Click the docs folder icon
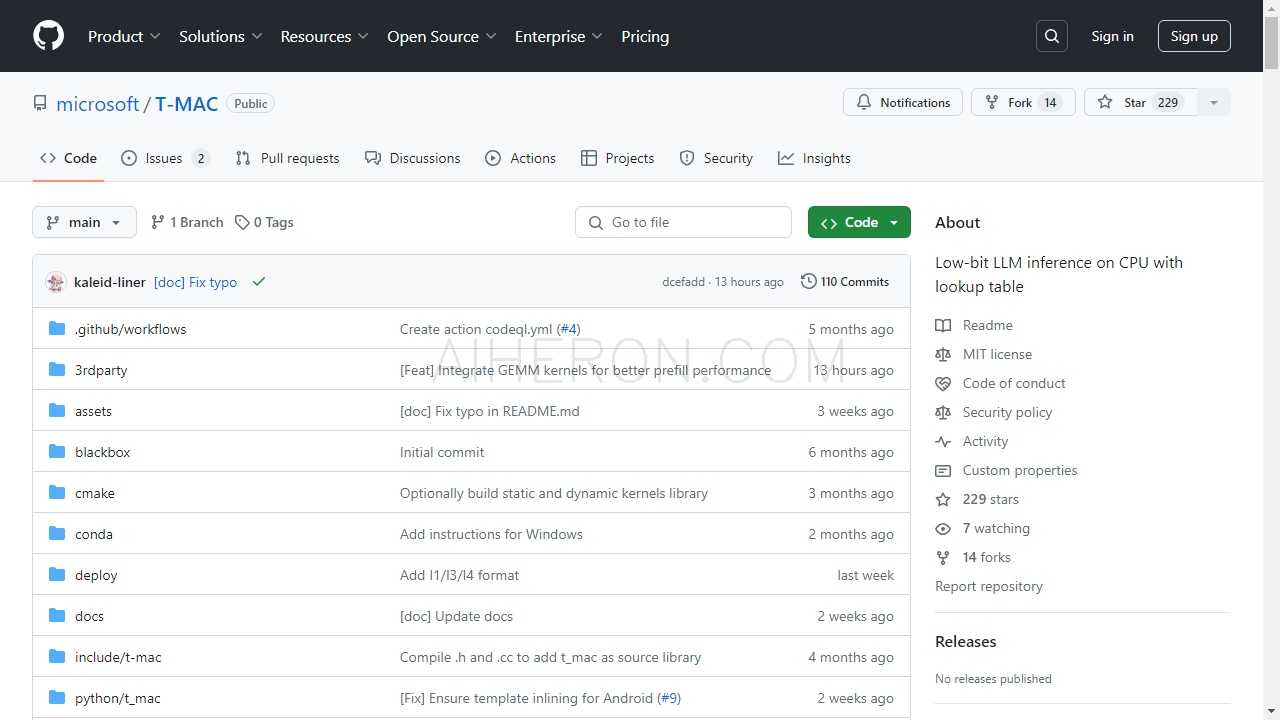 (x=57, y=616)
